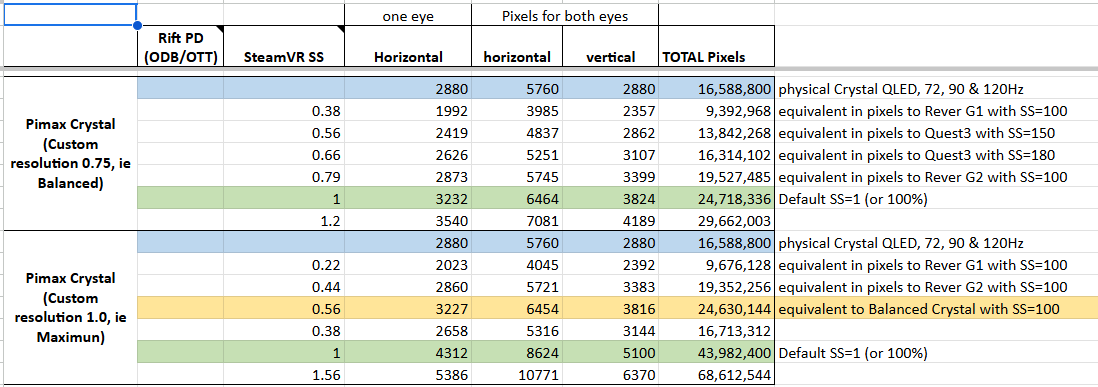Select cell with value 2873

tap(408, 177)
